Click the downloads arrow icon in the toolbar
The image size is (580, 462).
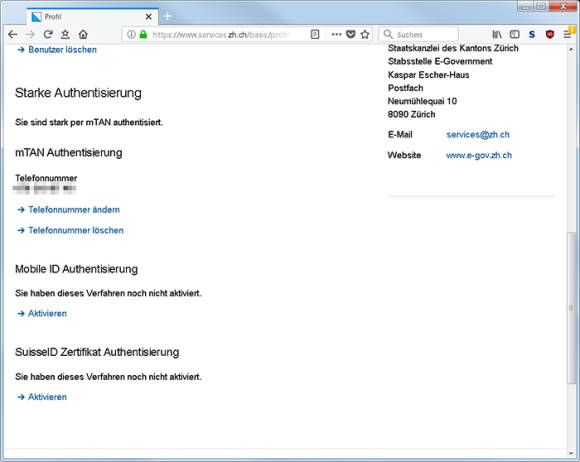coord(65,34)
